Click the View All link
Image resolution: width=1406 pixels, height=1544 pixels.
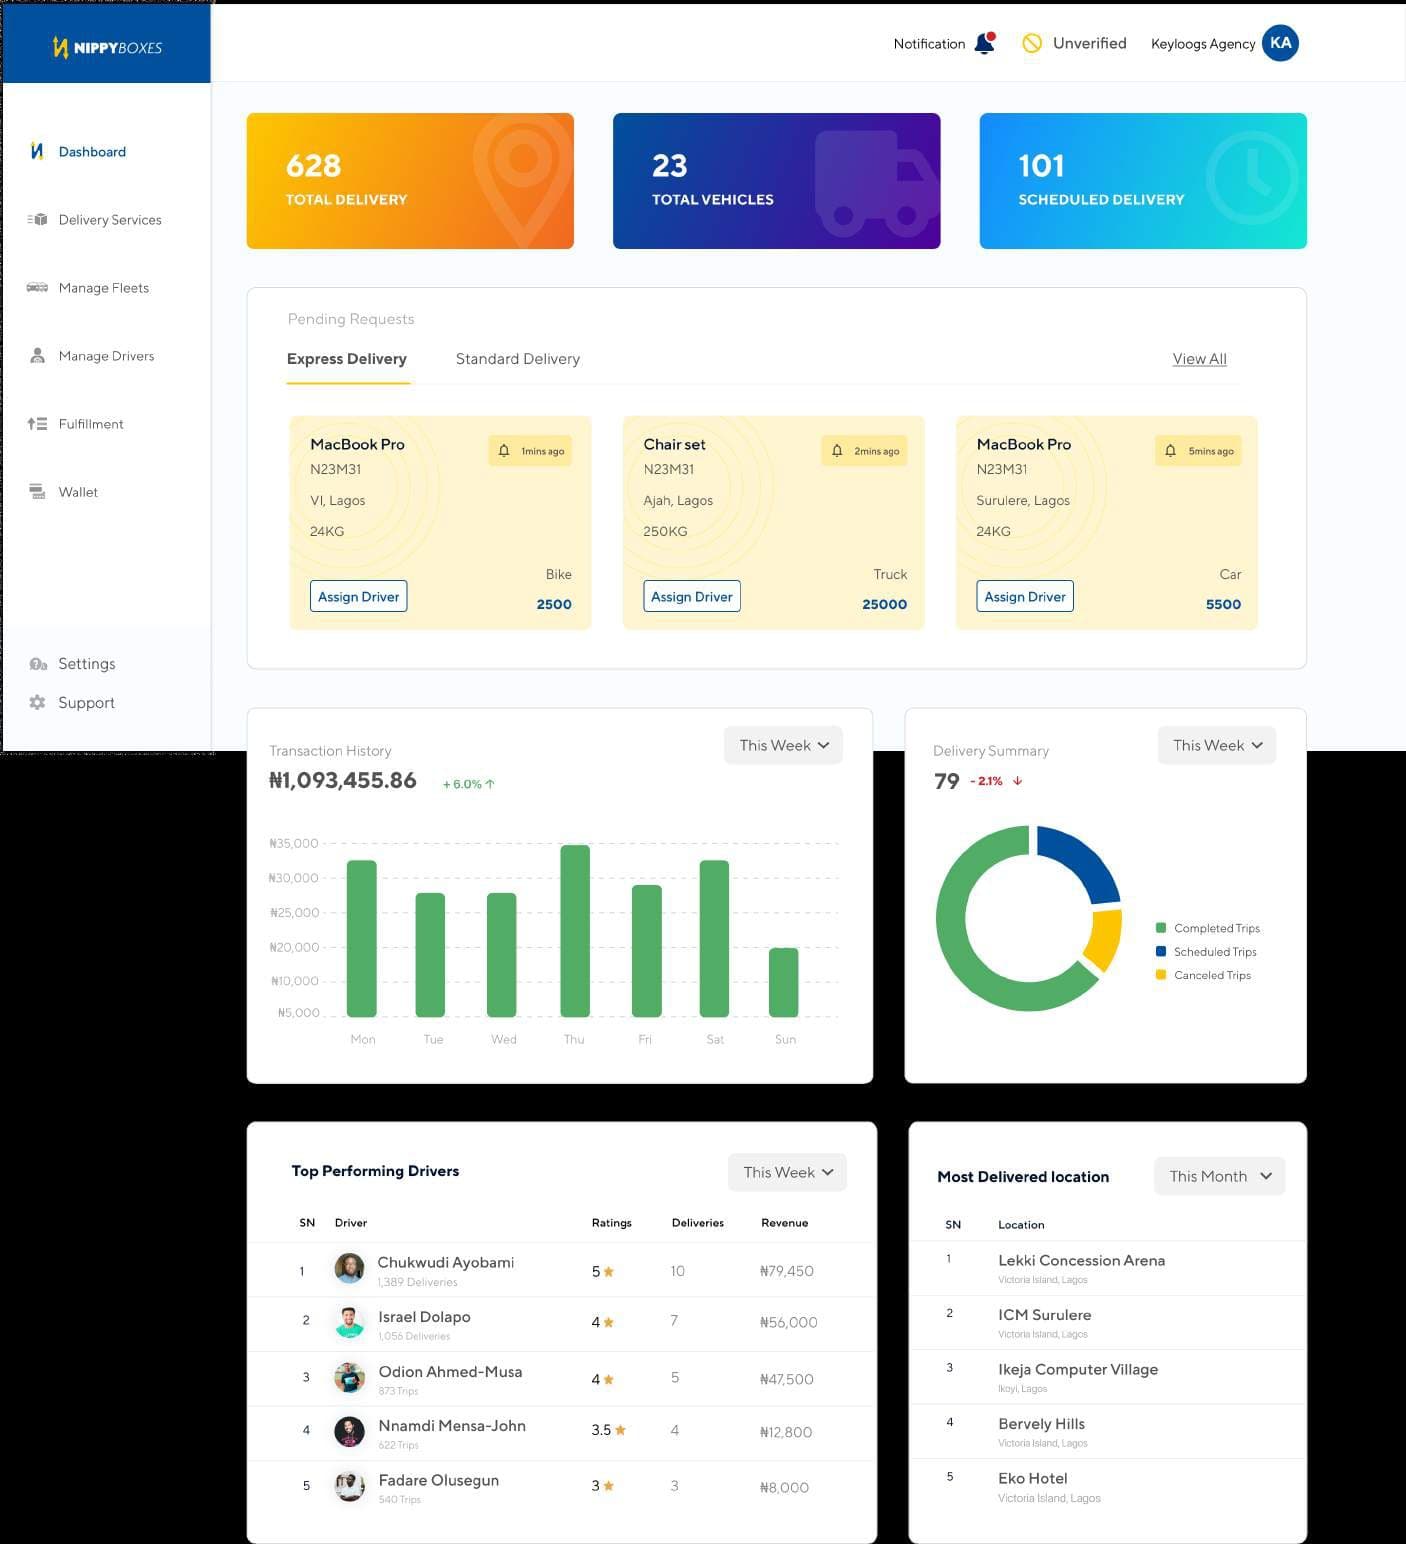[x=1199, y=359]
